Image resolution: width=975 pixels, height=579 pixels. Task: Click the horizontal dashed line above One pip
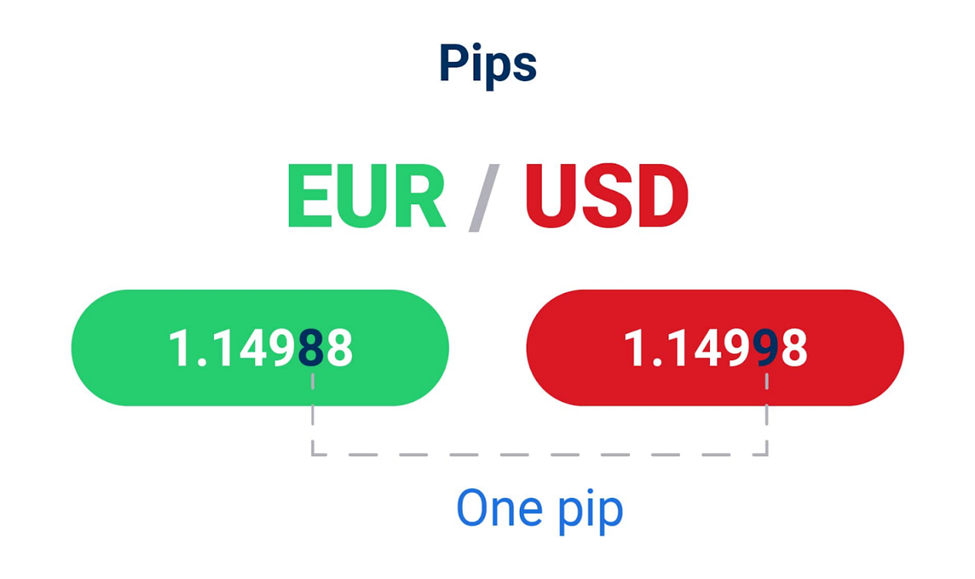[540, 455]
